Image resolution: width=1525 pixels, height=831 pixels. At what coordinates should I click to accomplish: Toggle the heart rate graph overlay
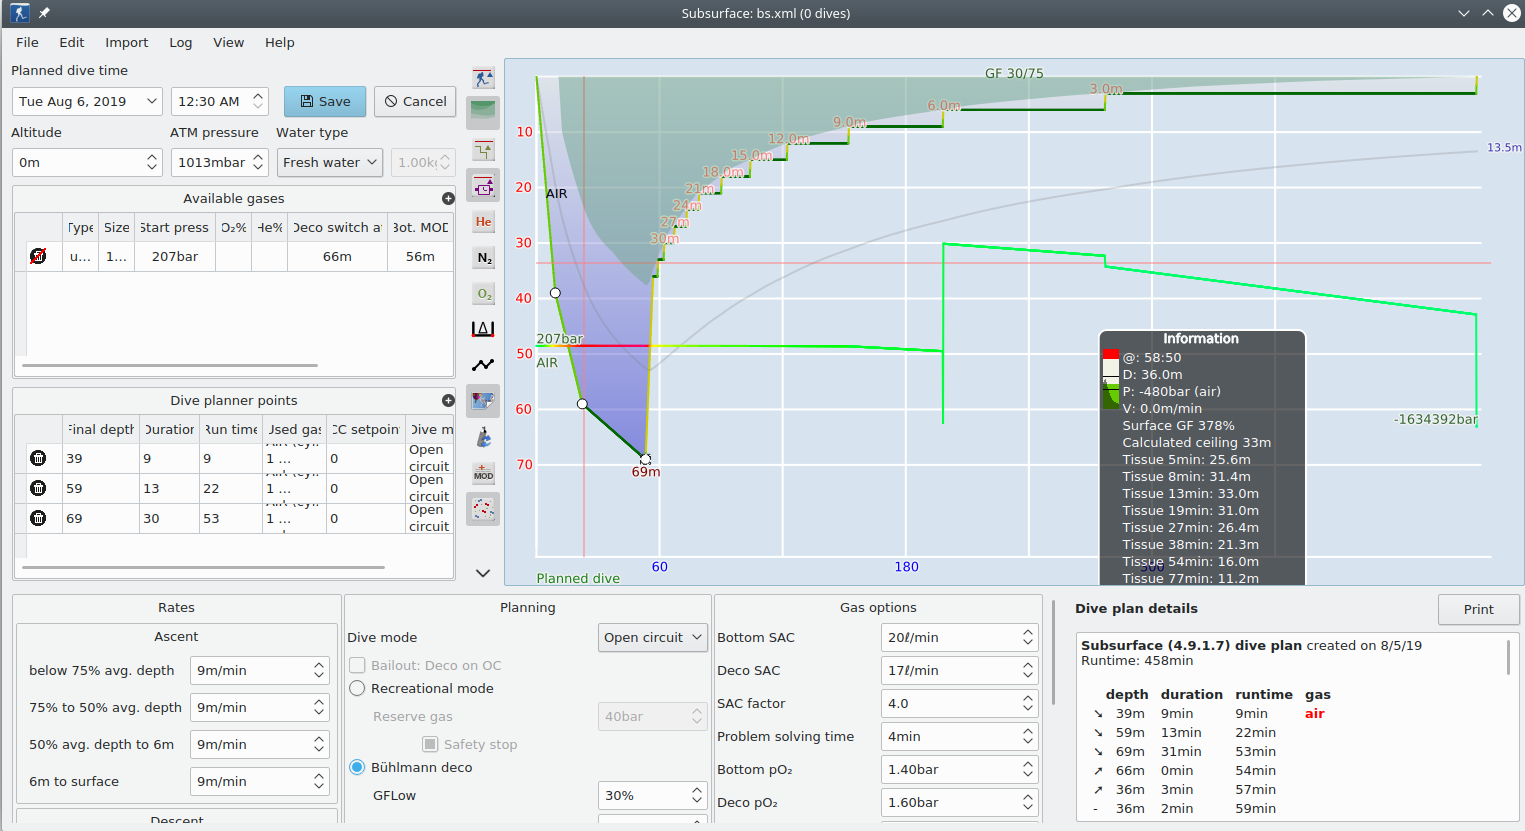[483, 363]
